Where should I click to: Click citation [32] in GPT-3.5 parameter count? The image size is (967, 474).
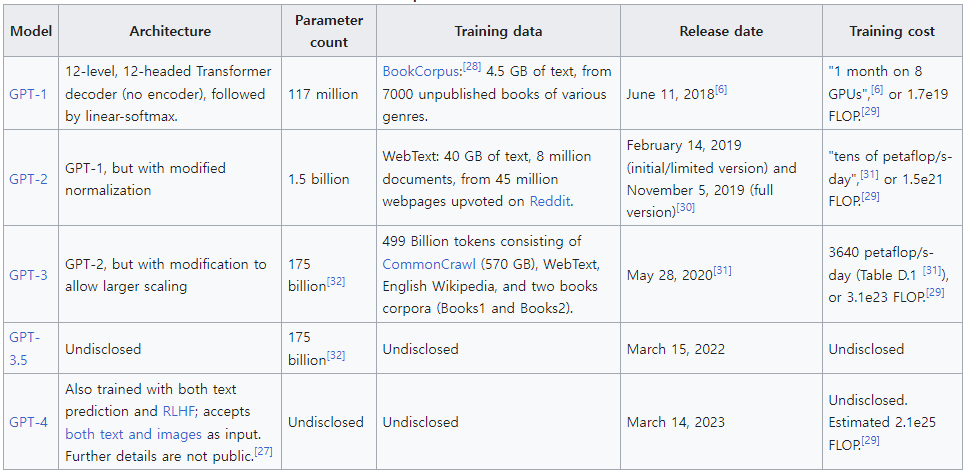pyautogui.click(x=338, y=355)
